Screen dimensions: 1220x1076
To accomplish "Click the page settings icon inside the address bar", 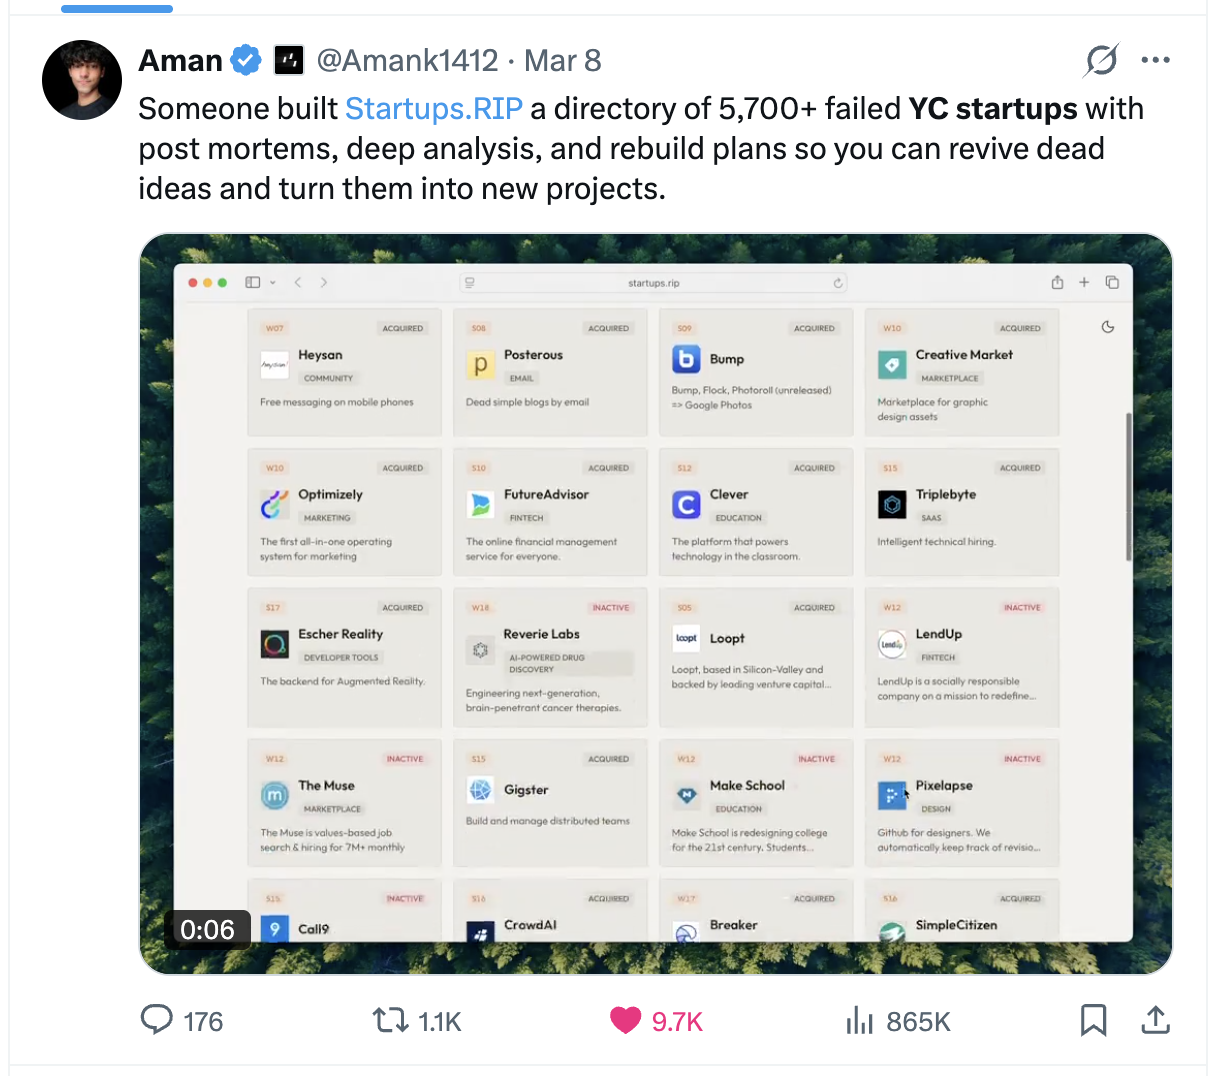I will pyautogui.click(x=468, y=283).
